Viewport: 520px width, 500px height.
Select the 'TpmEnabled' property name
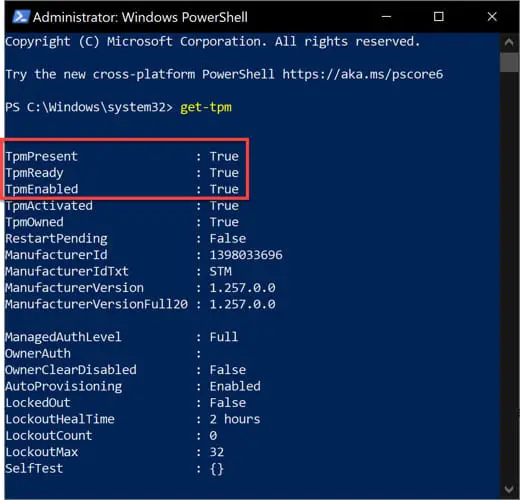(x=41, y=189)
